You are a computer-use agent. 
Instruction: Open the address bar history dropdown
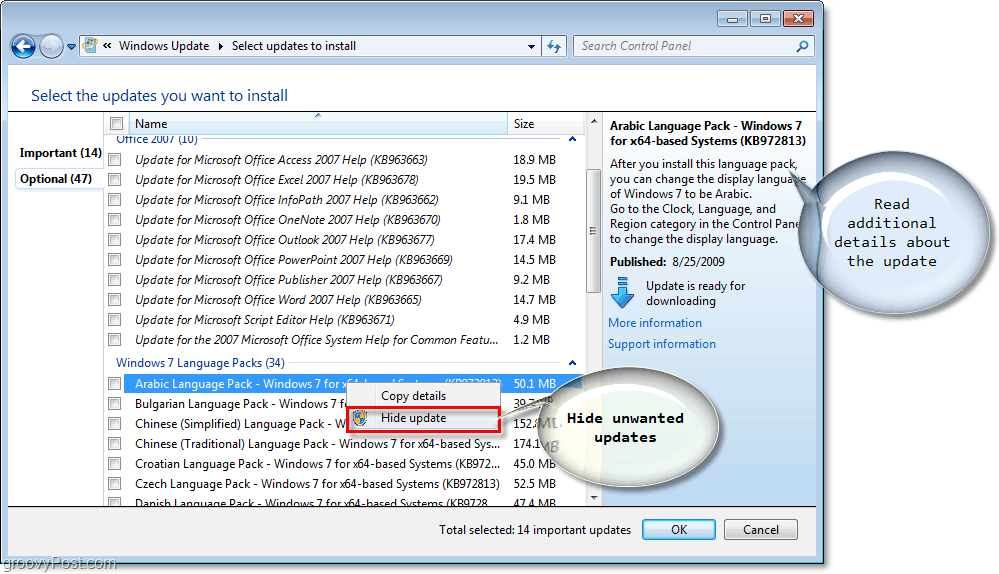coord(531,47)
